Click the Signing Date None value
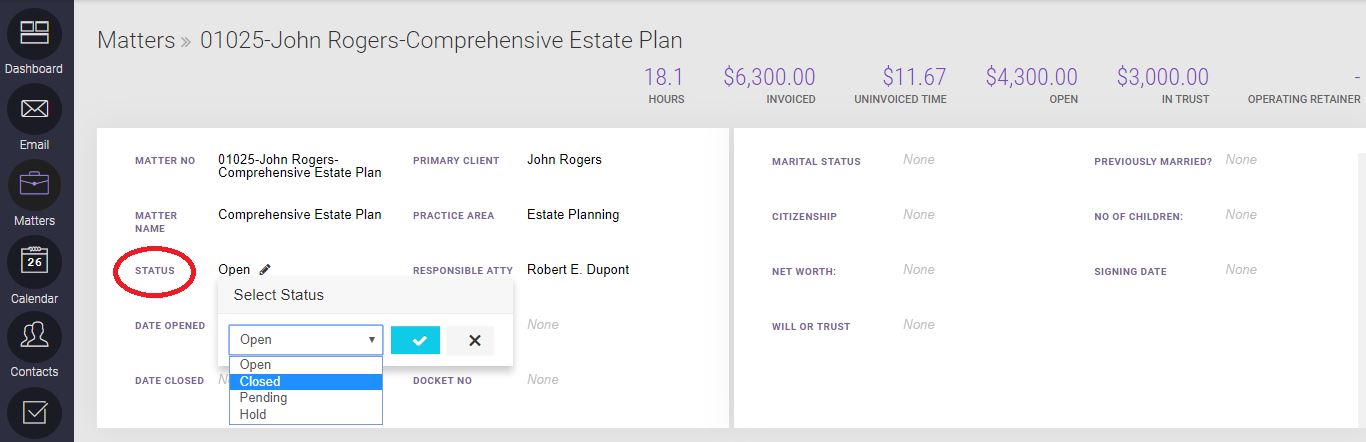This screenshot has height=442, width=1366. point(1240,270)
